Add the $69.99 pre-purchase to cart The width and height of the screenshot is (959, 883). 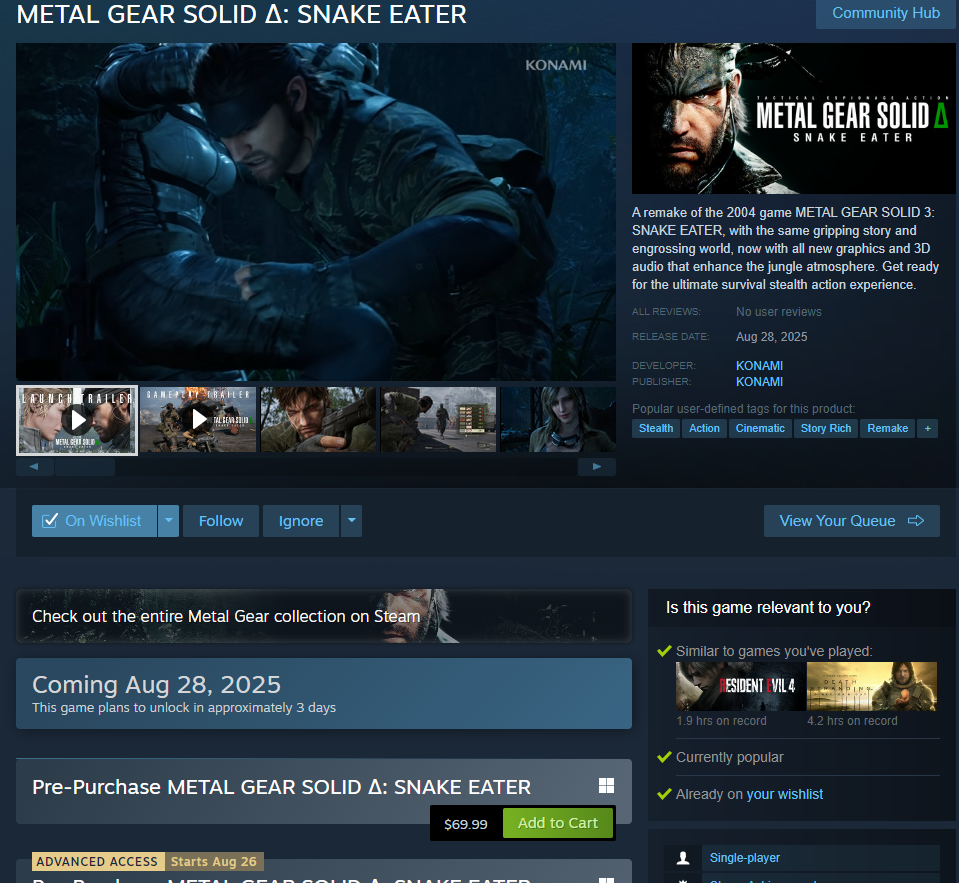pyautogui.click(x=557, y=823)
